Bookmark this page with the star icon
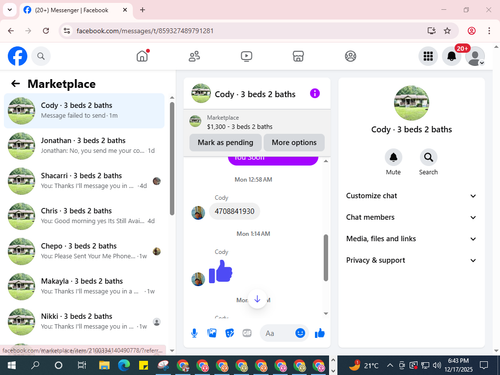 tap(447, 31)
